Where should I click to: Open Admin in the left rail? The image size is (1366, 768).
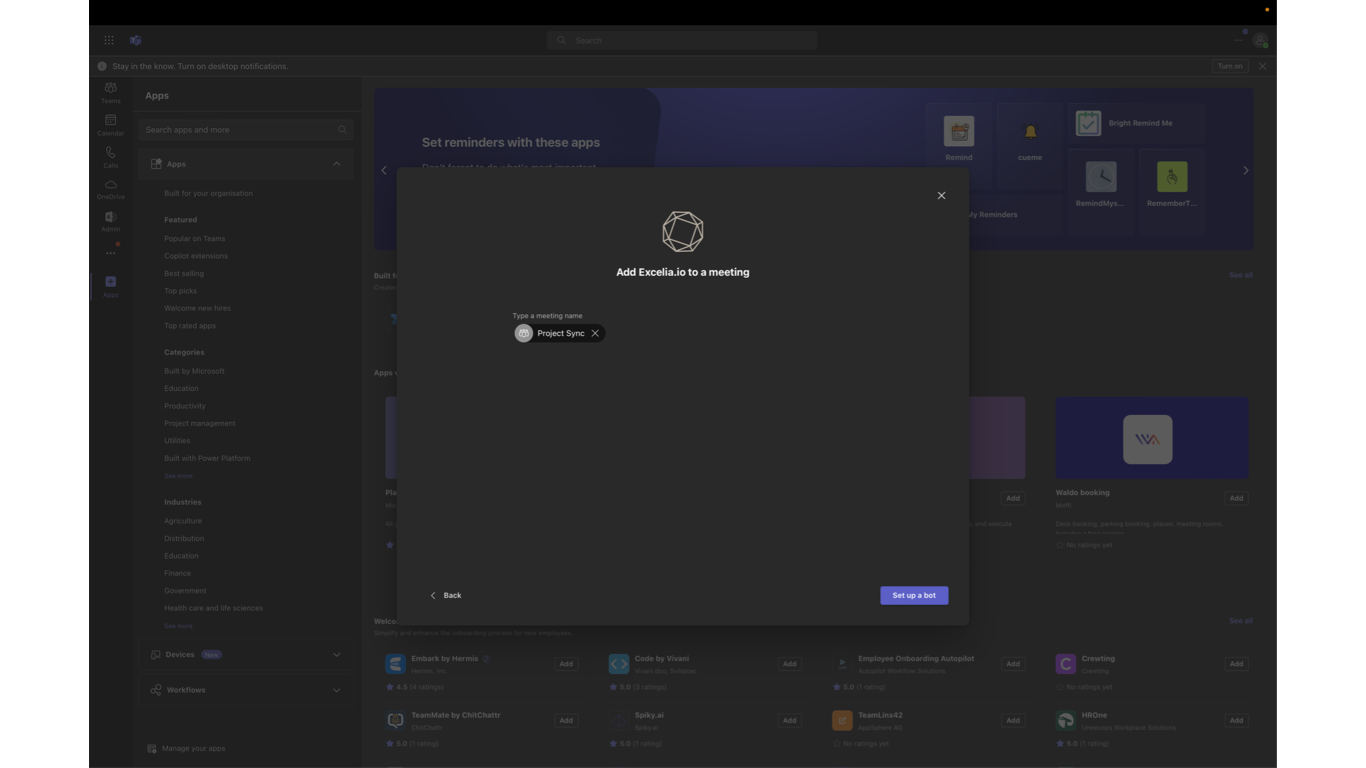point(111,221)
